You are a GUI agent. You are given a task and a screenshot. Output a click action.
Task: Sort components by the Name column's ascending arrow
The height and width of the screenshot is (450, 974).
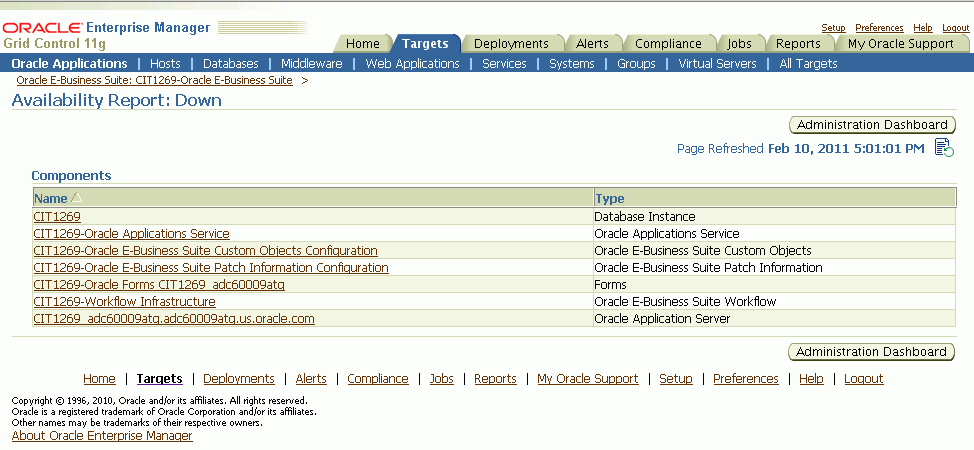point(76,198)
